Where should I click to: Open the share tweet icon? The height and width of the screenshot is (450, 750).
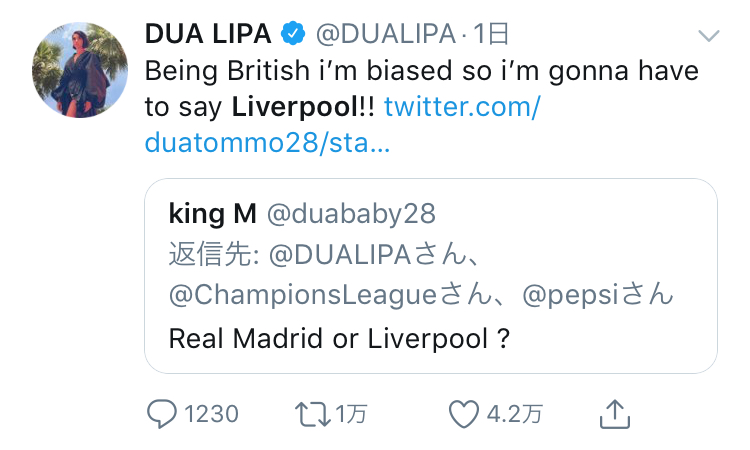tap(613, 412)
